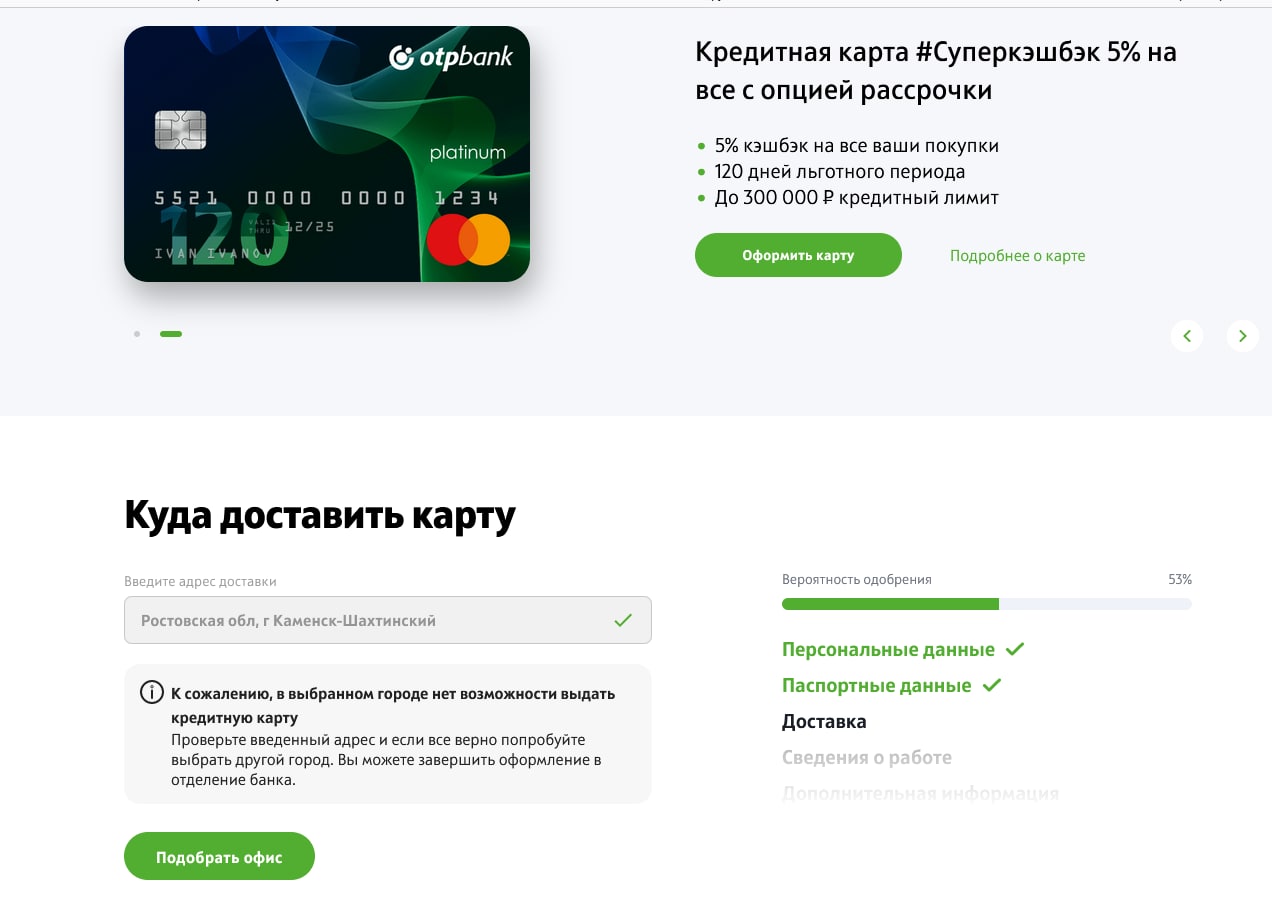Click the info icon in the warning box

coord(152,692)
